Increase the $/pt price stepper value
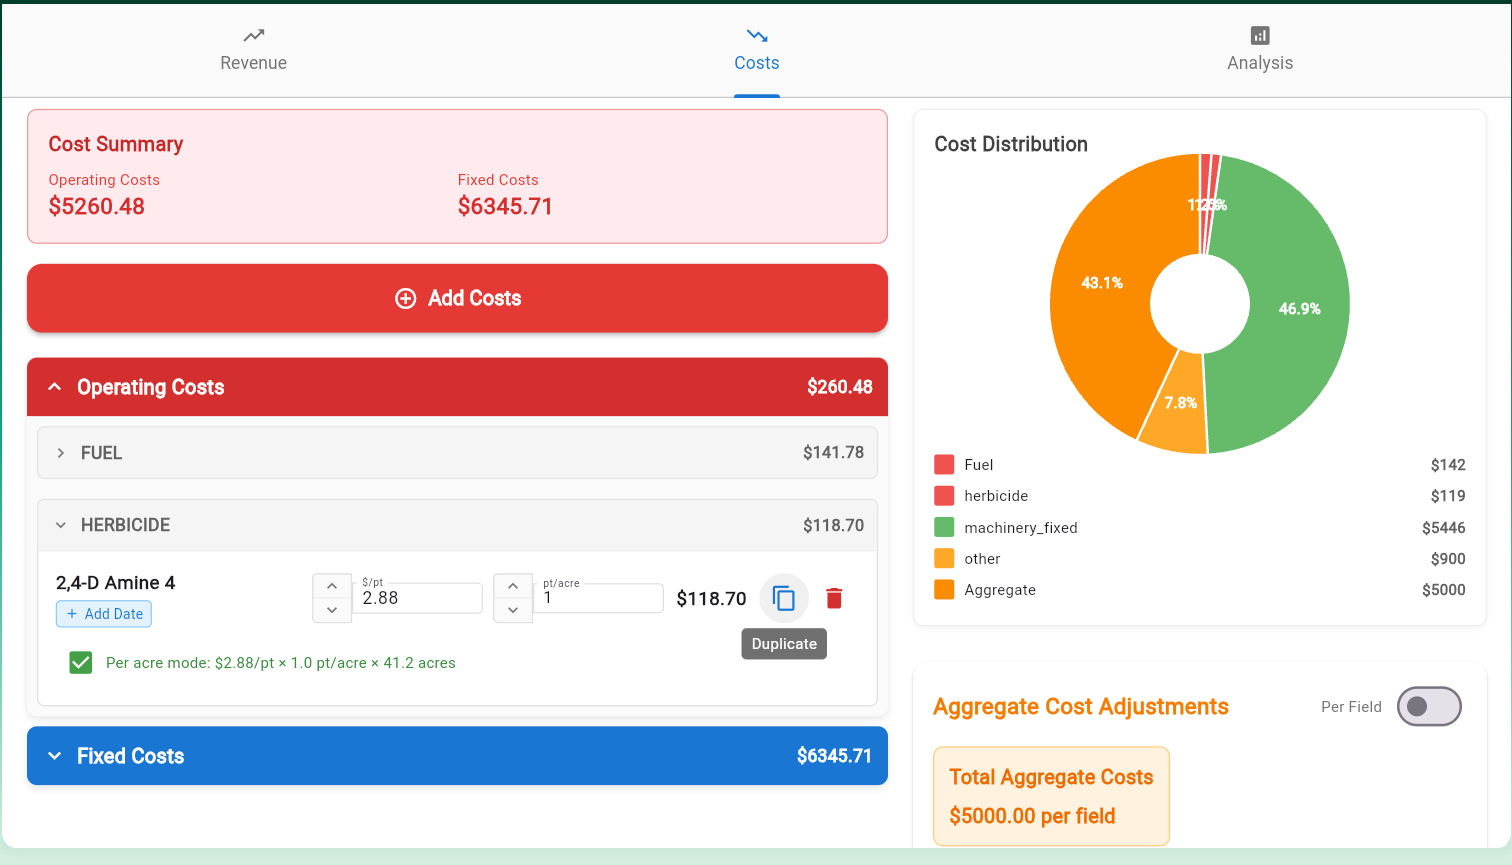The width and height of the screenshot is (1512, 865). [x=332, y=586]
